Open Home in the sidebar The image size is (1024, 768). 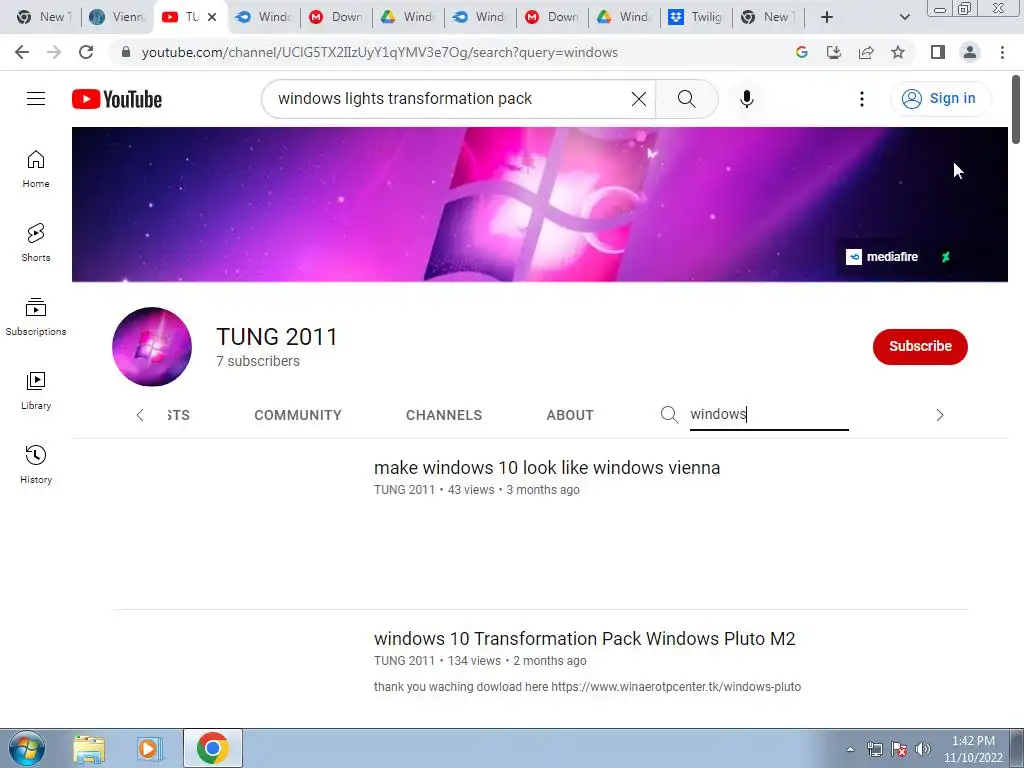coord(36,169)
